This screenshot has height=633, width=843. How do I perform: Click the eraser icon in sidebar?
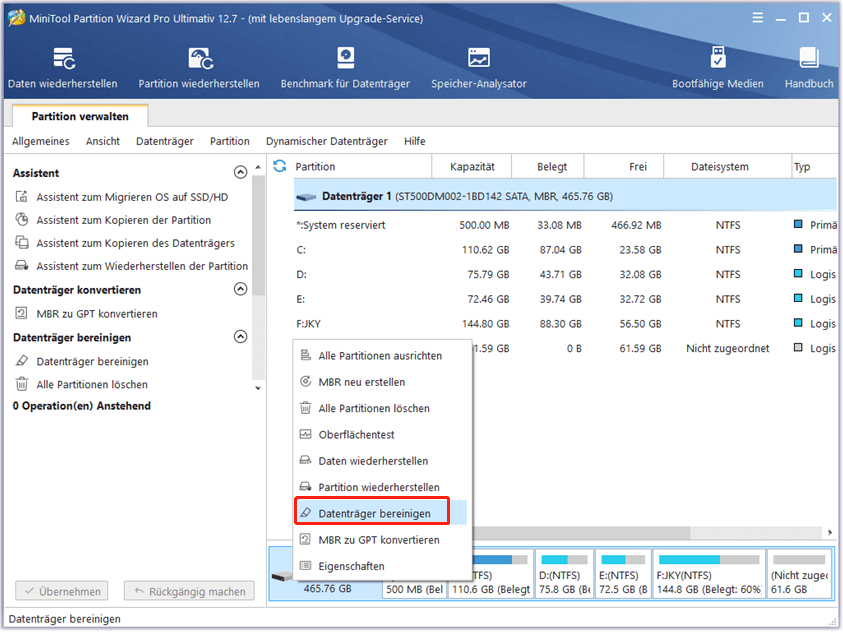tap(22, 361)
